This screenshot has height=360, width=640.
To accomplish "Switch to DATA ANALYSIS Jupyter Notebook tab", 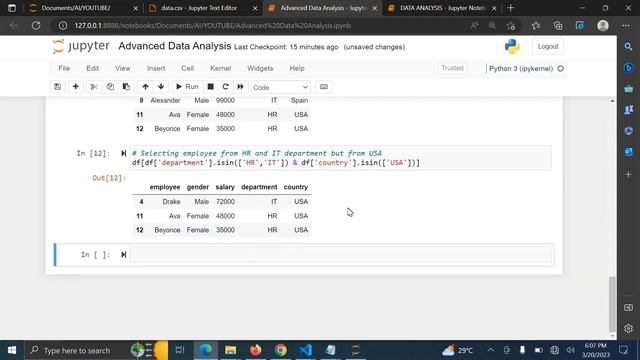I will coord(443,8).
